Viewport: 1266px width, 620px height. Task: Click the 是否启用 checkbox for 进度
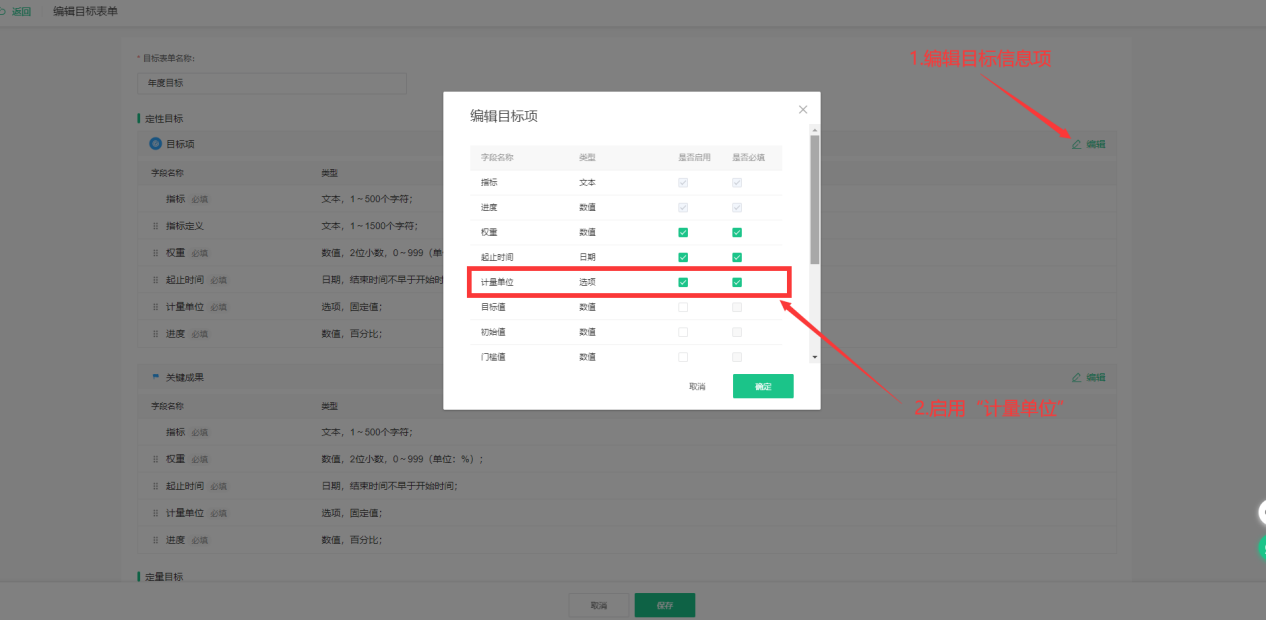[683, 207]
